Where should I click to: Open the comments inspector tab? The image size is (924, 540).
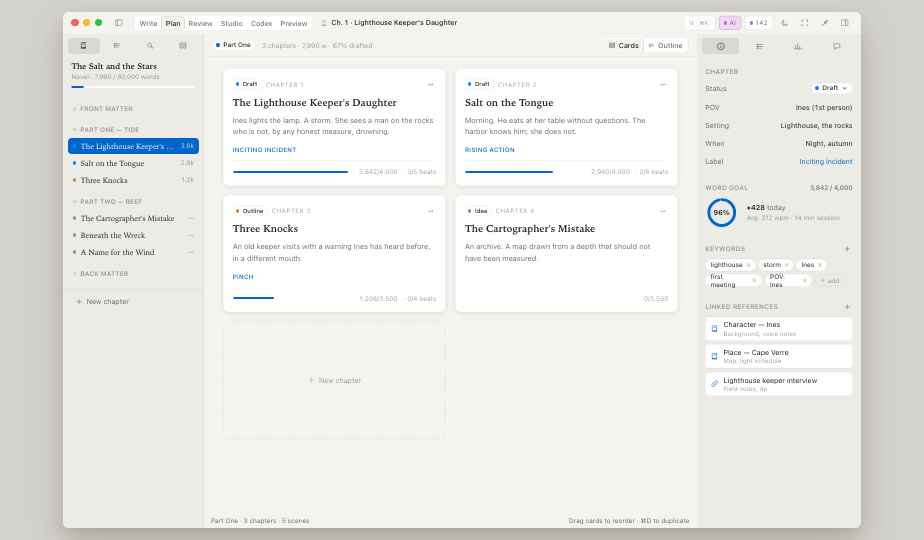pos(836,46)
